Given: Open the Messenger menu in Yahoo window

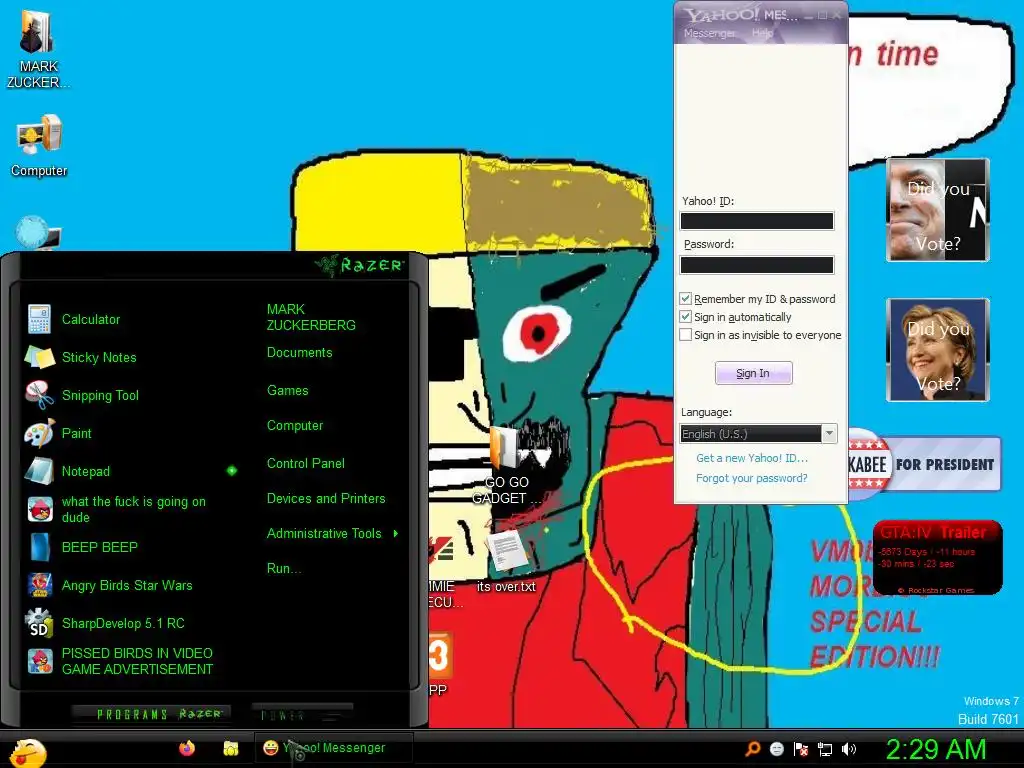Looking at the screenshot, I should coord(709,33).
